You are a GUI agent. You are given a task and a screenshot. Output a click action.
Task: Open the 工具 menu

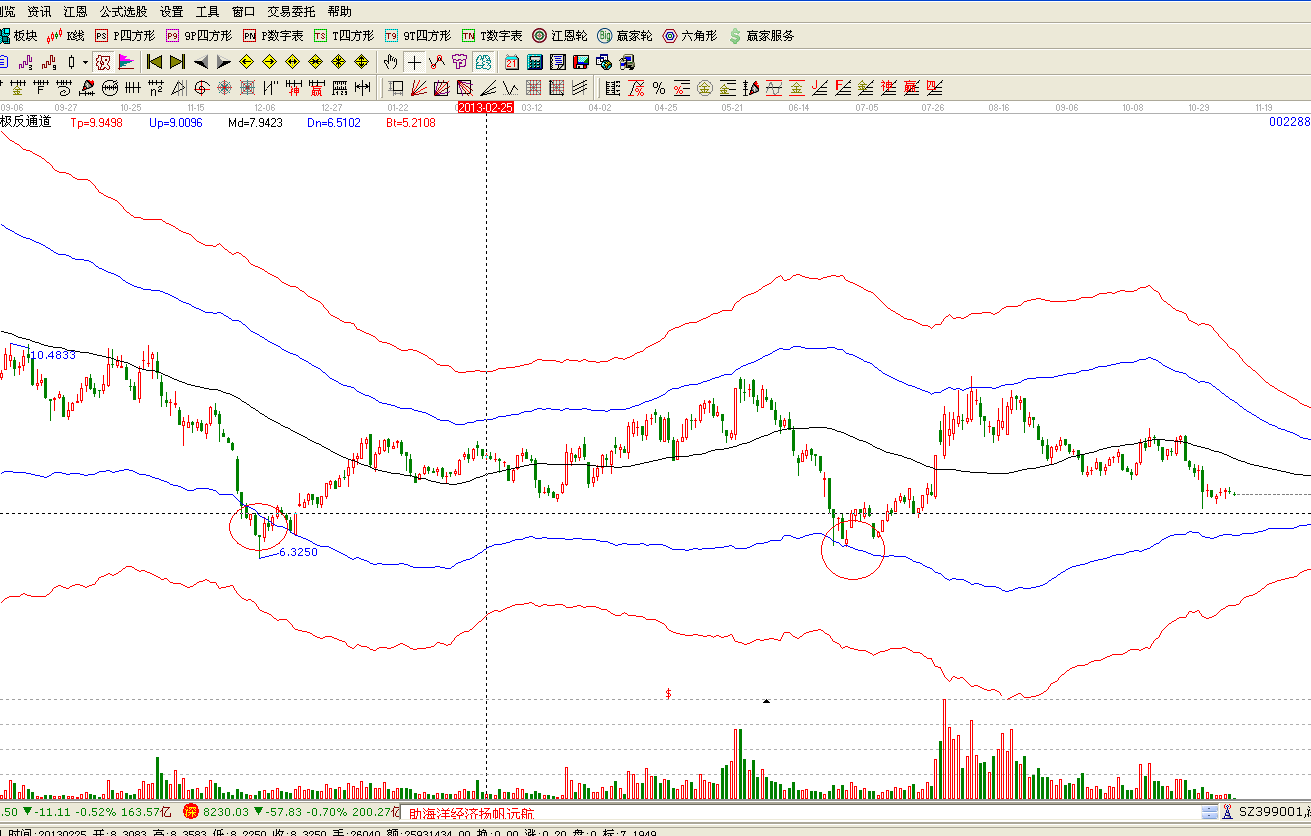coord(207,12)
